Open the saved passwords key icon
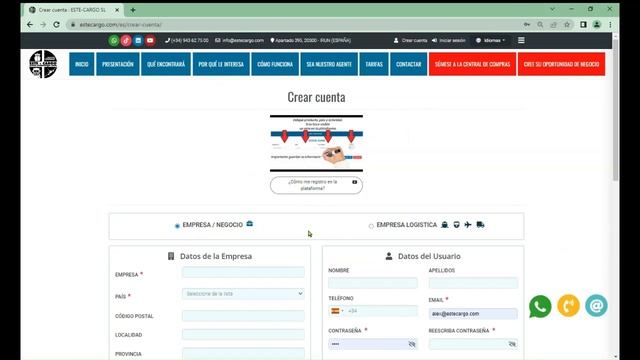The height and width of the screenshot is (360, 640). click(x=527, y=24)
